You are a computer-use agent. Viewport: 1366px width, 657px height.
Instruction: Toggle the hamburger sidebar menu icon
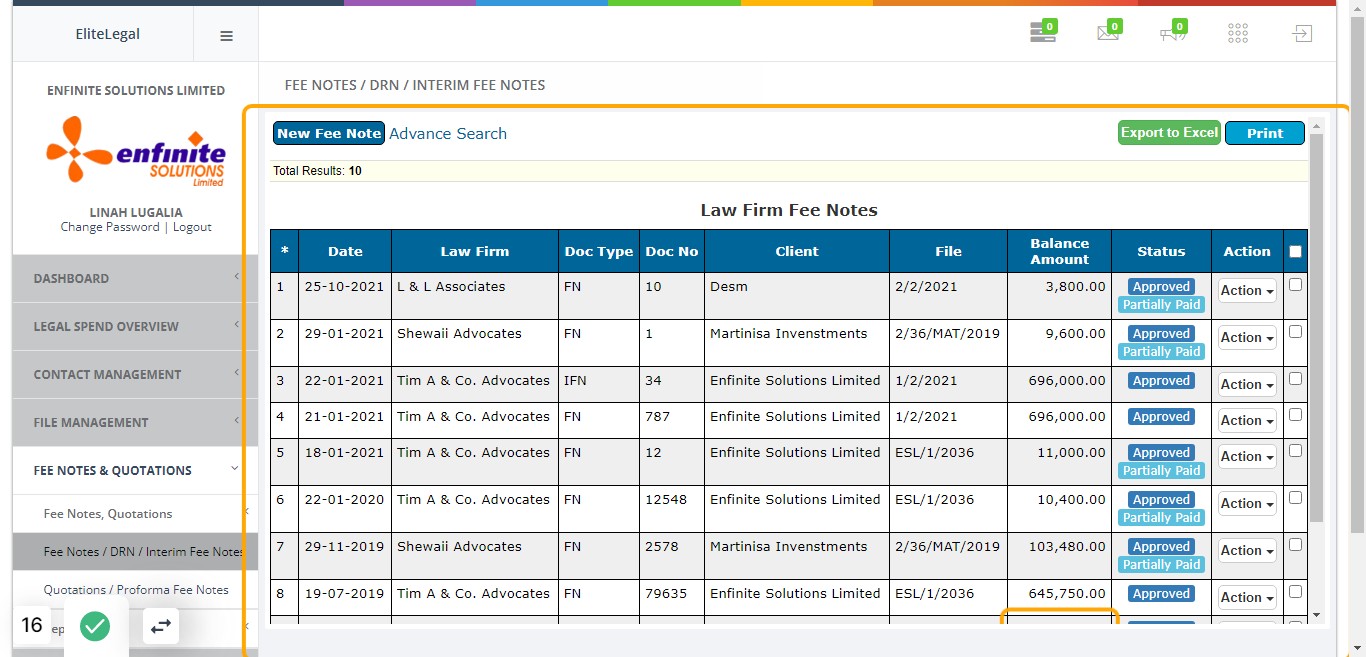pos(226,35)
